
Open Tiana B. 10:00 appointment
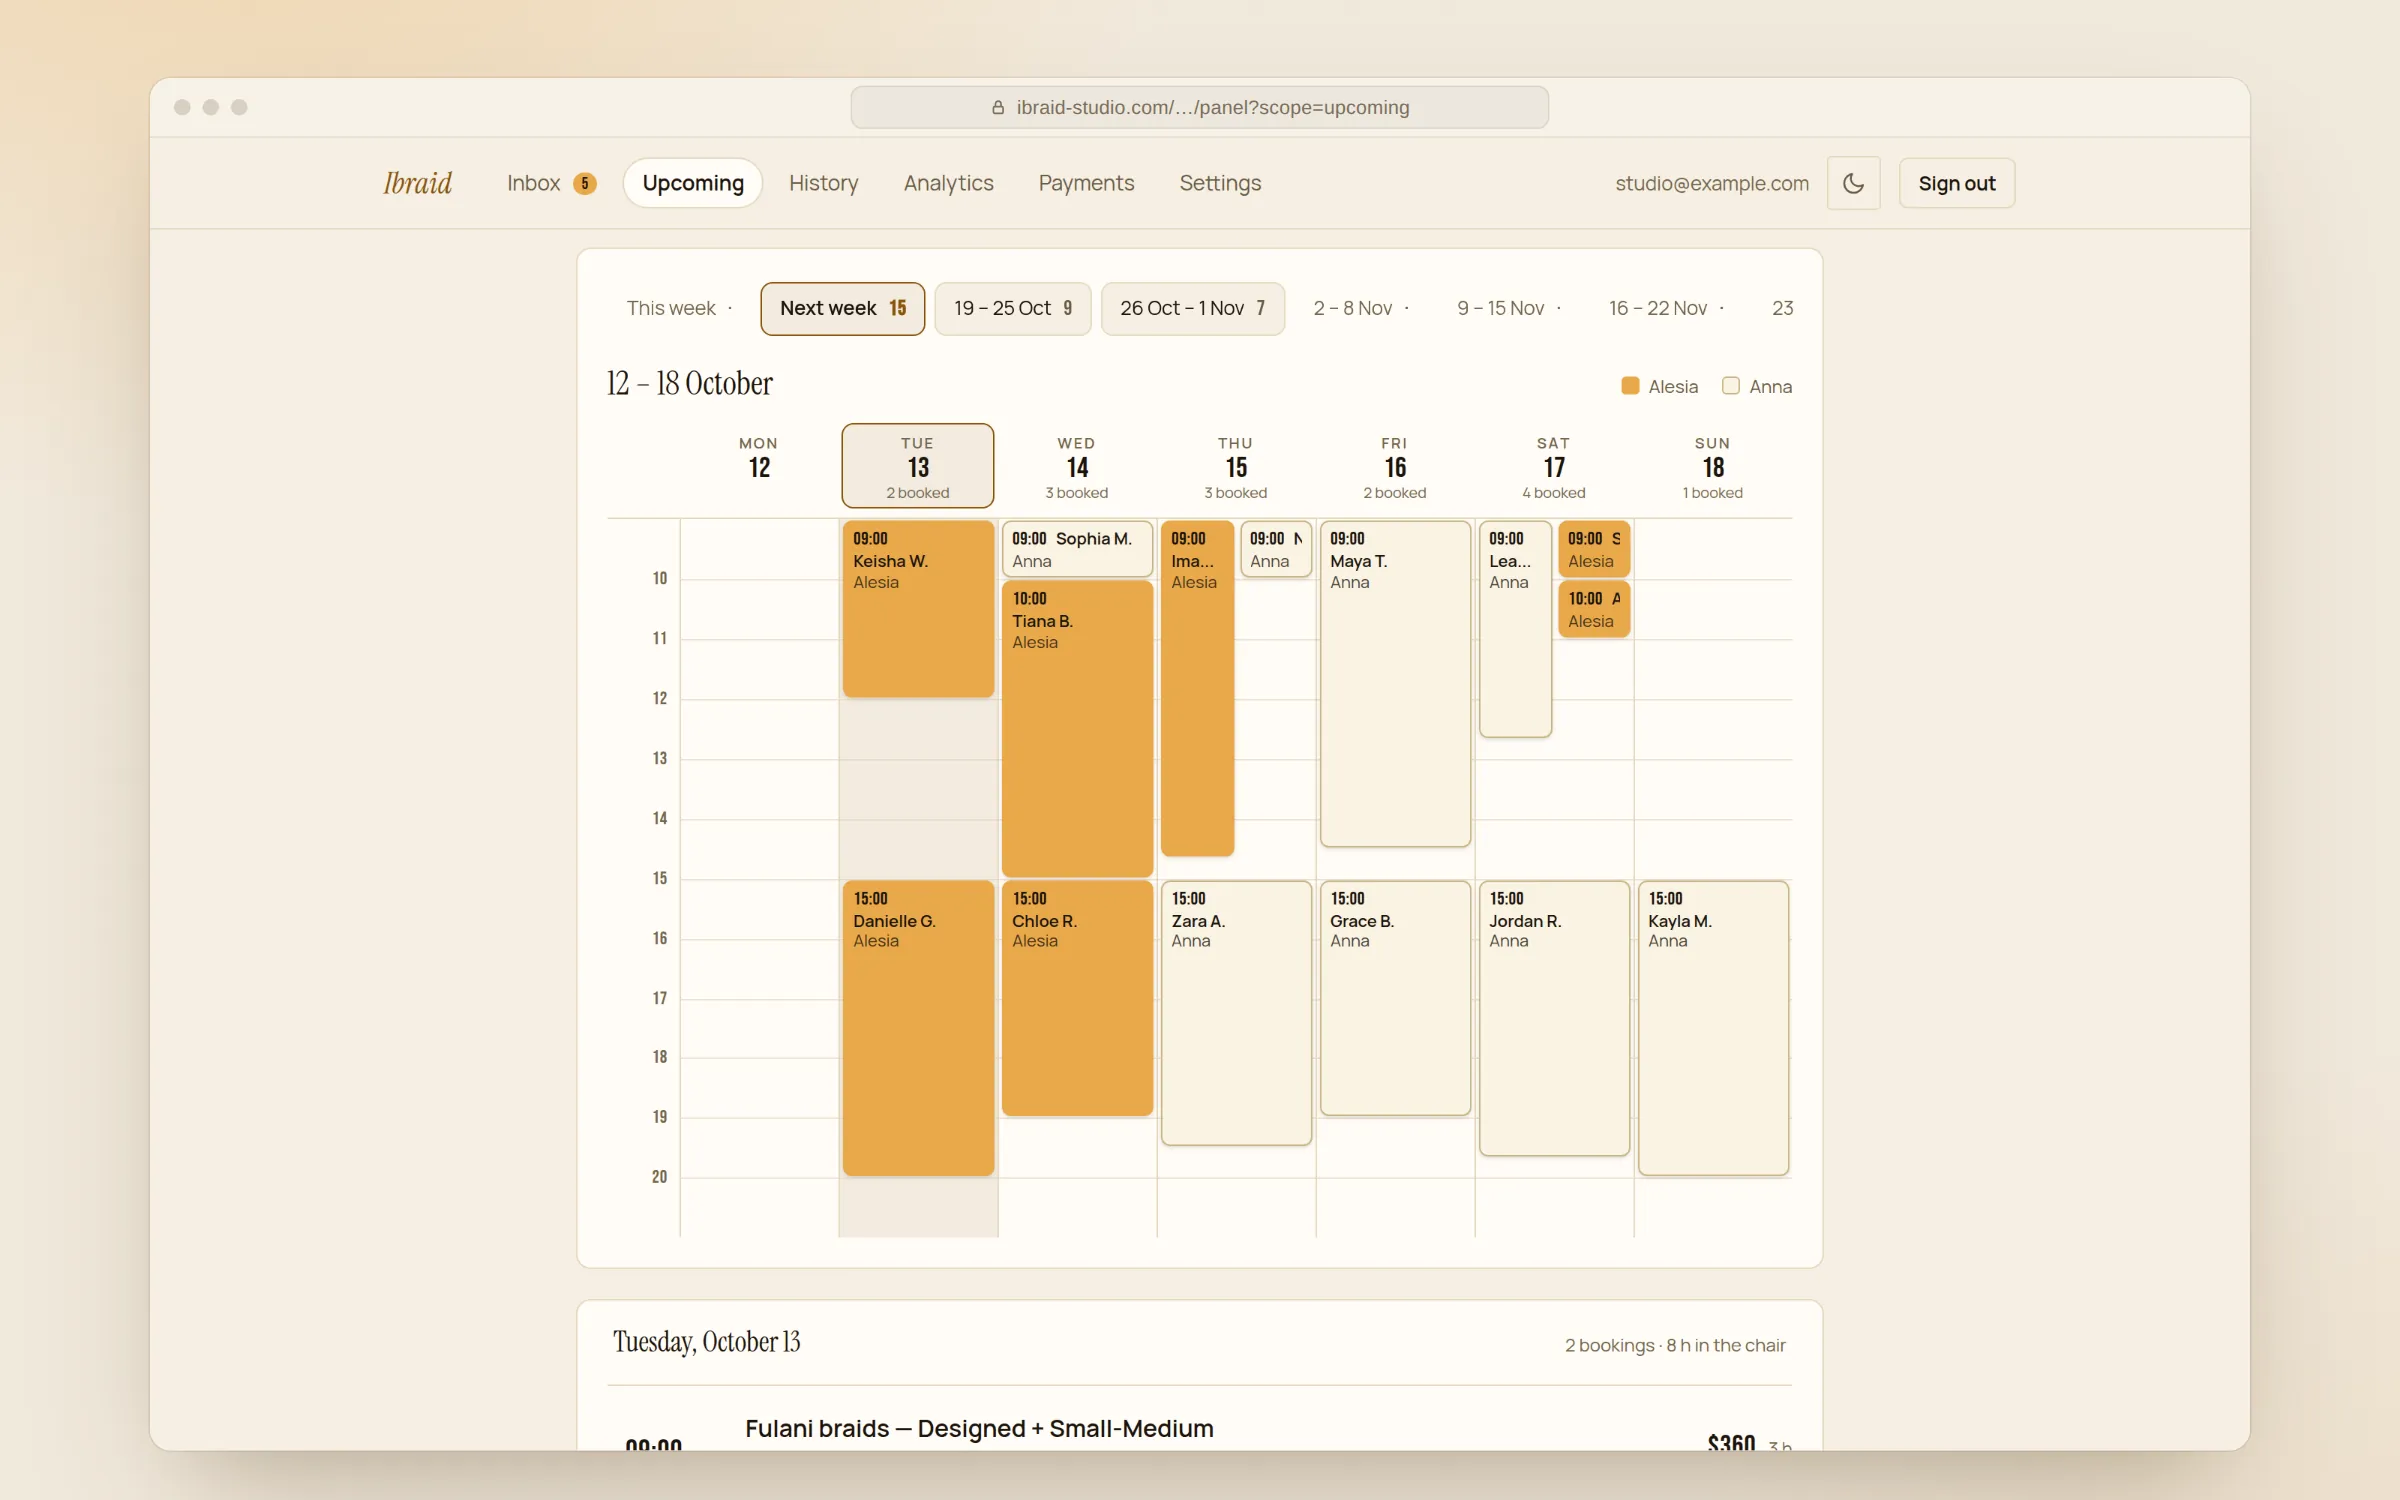1077,729
